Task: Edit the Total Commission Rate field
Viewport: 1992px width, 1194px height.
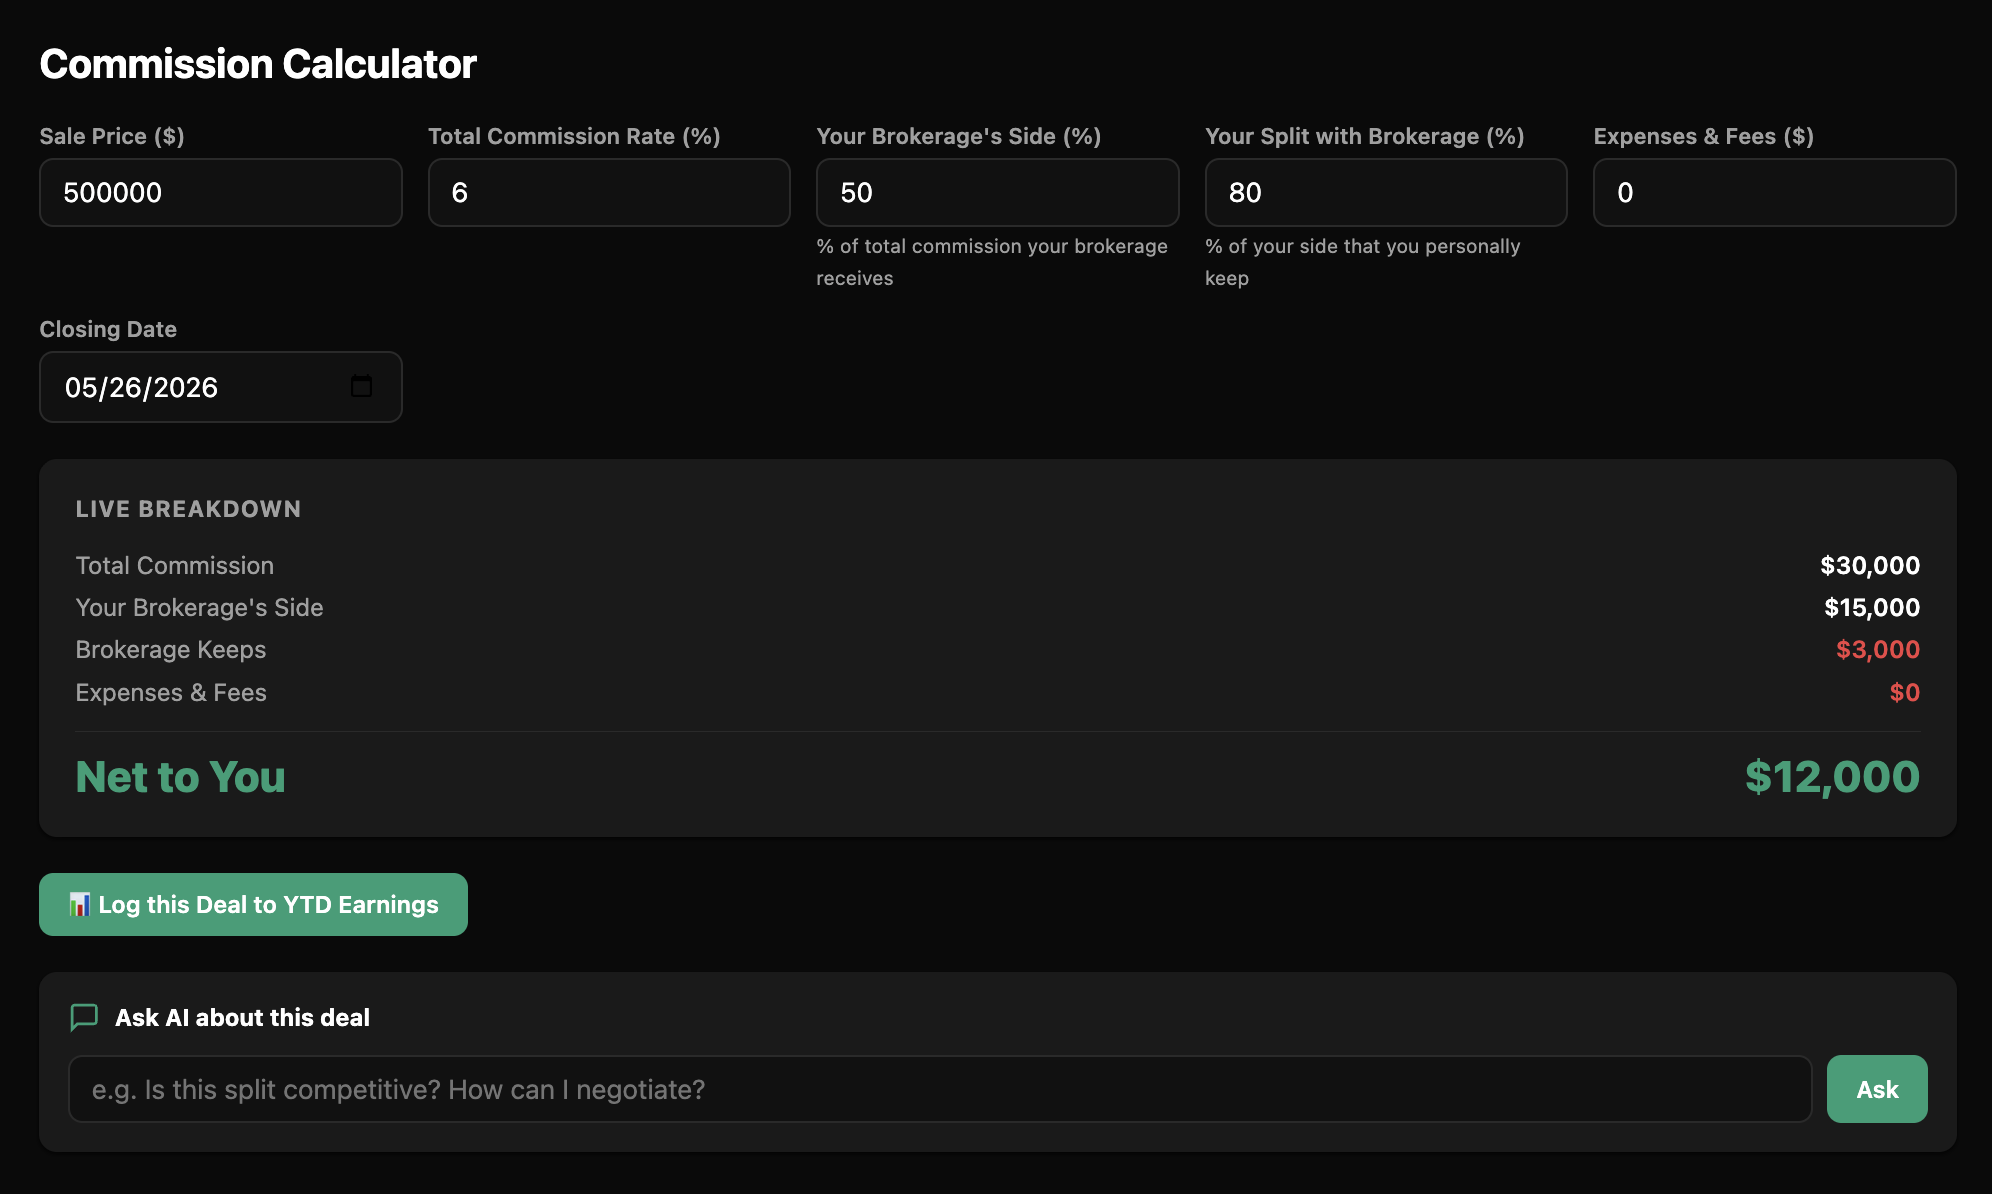Action: (x=609, y=192)
